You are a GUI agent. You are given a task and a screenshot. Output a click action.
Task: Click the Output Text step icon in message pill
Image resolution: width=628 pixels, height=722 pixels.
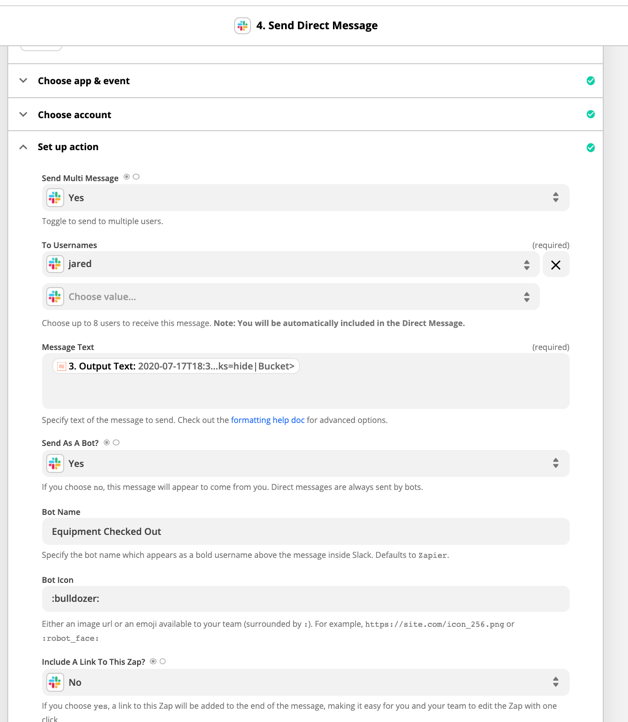(61, 367)
